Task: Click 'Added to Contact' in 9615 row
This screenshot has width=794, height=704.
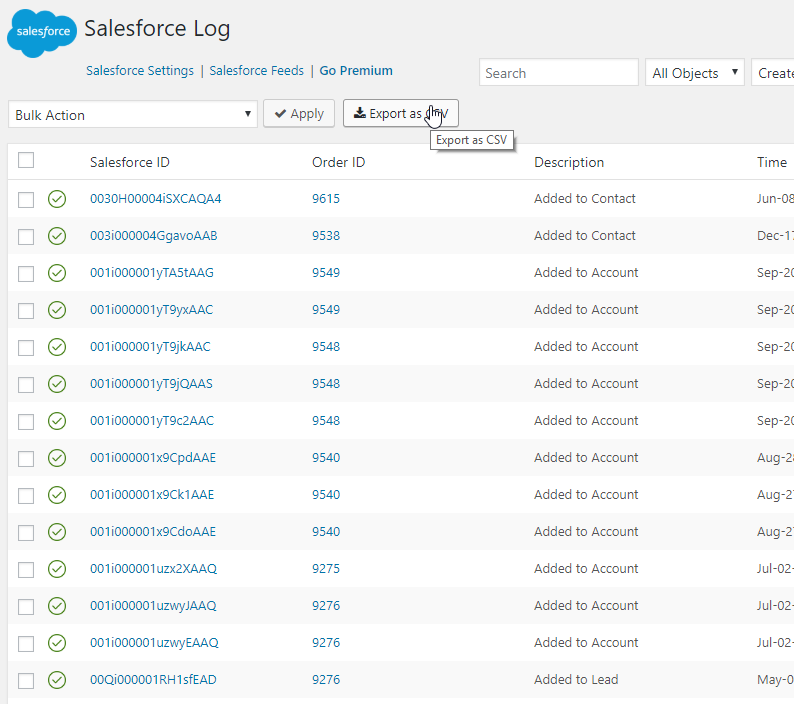Action: pos(585,199)
